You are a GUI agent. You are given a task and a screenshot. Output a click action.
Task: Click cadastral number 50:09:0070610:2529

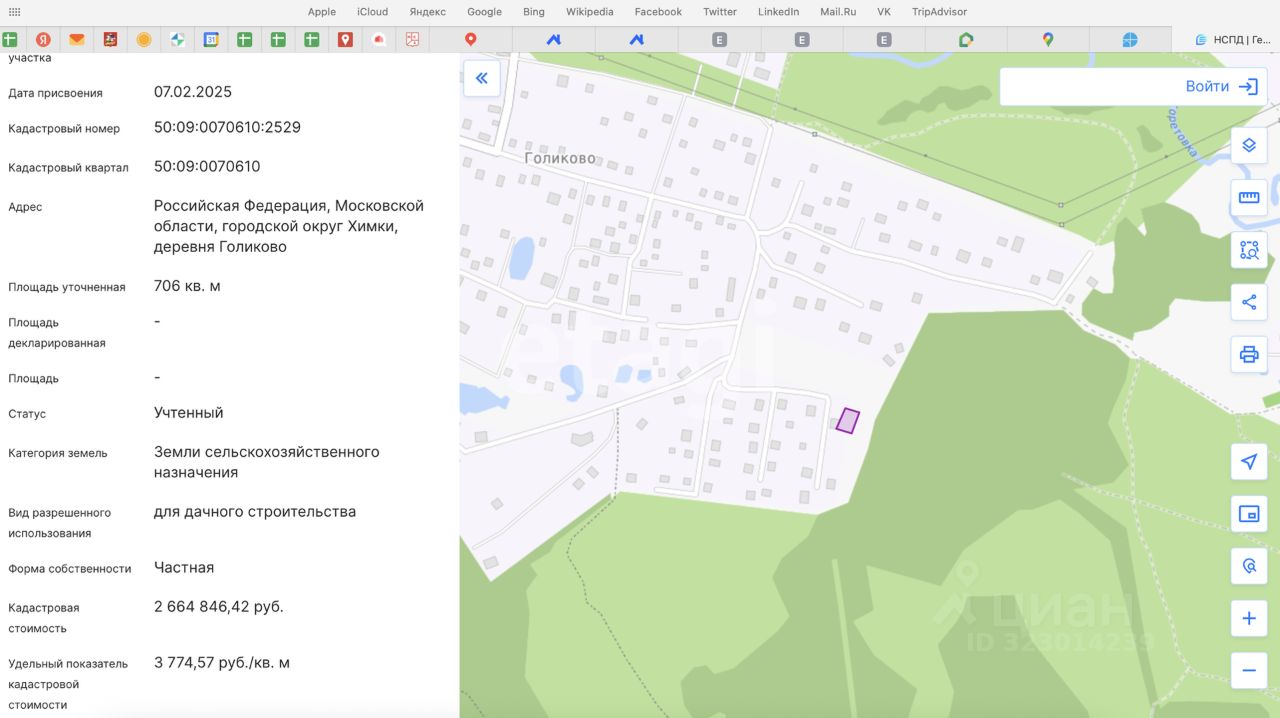pos(227,128)
